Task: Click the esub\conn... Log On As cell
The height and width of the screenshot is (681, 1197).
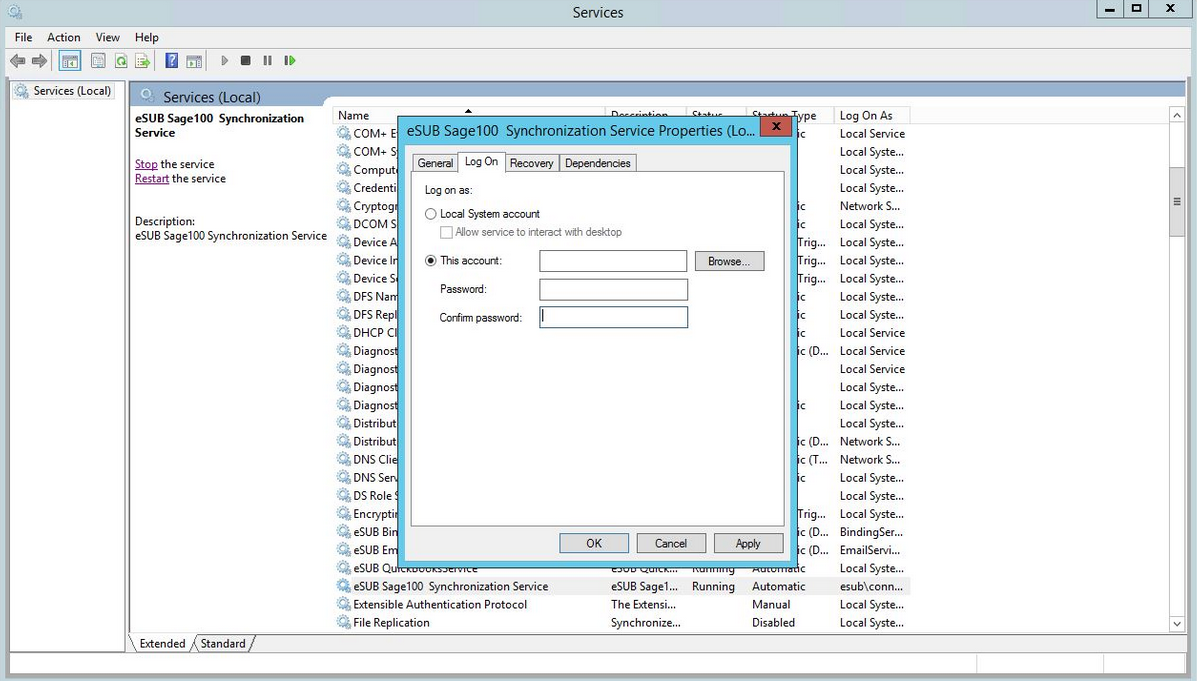Action: pos(871,586)
